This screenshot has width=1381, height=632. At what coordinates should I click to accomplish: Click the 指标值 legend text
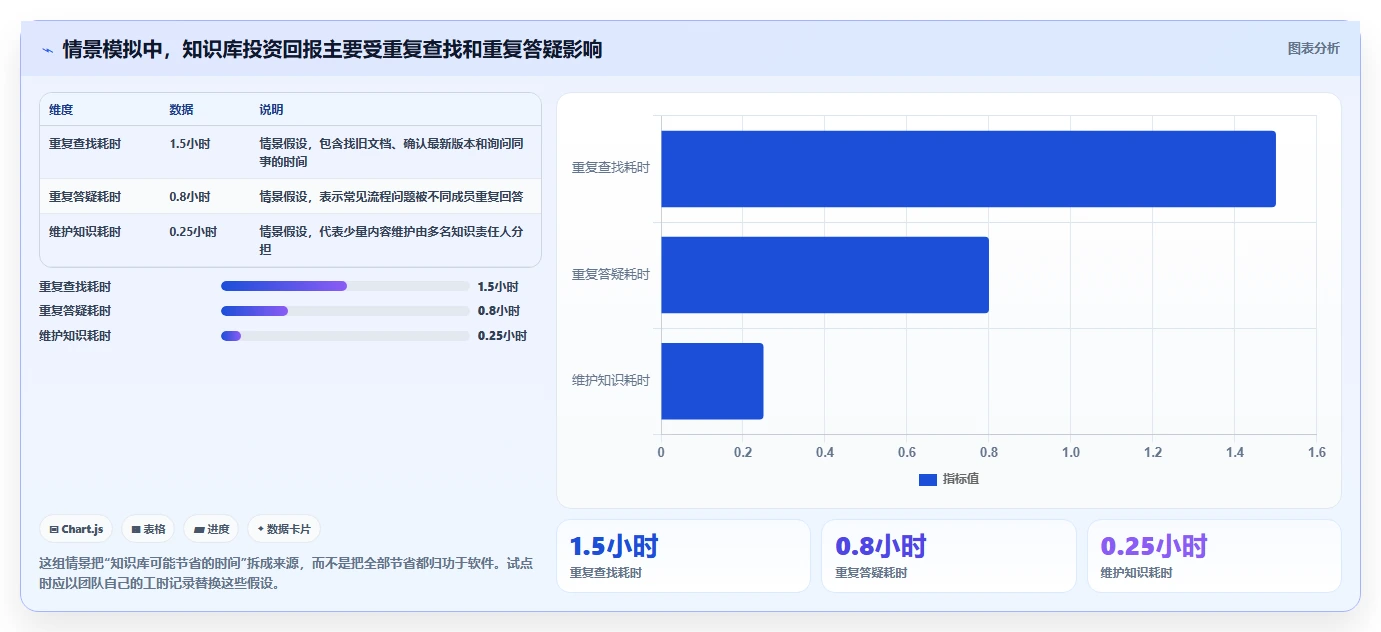tap(960, 479)
